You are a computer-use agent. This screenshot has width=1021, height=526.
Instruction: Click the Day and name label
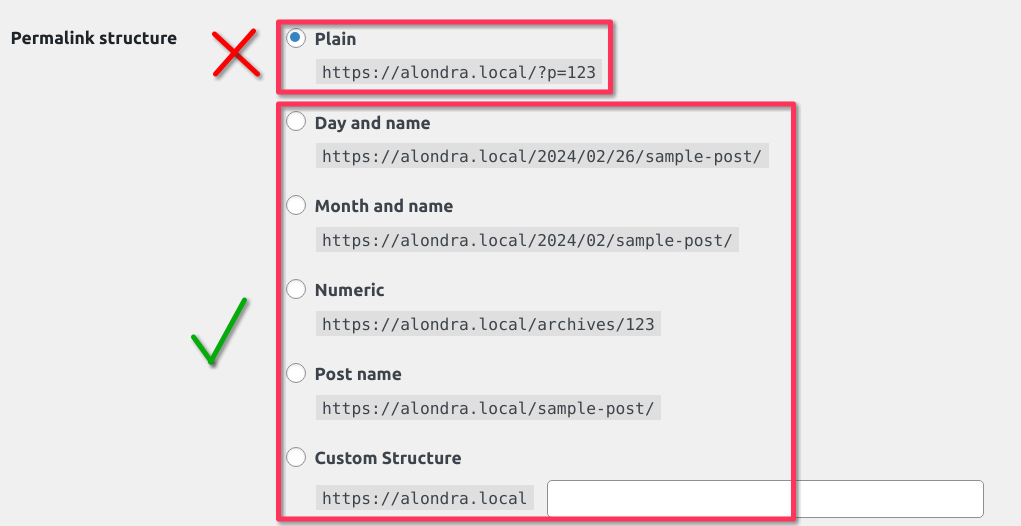tap(372, 123)
